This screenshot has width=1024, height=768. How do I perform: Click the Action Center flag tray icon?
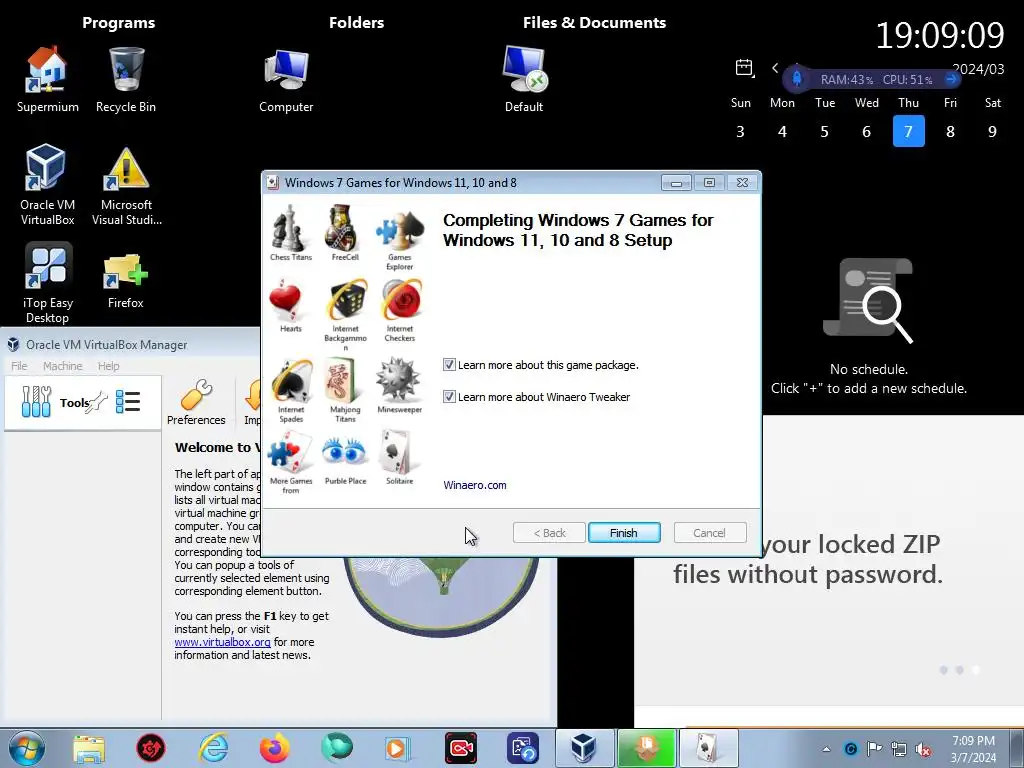click(874, 749)
